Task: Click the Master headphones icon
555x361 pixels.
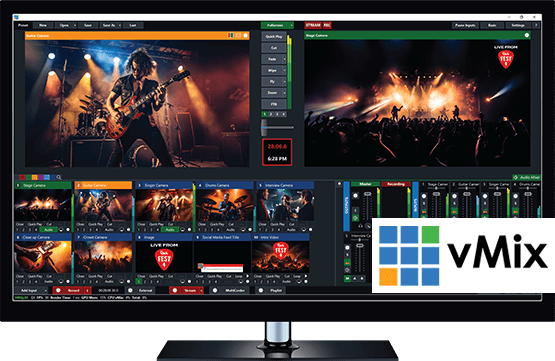Action: coord(360,226)
